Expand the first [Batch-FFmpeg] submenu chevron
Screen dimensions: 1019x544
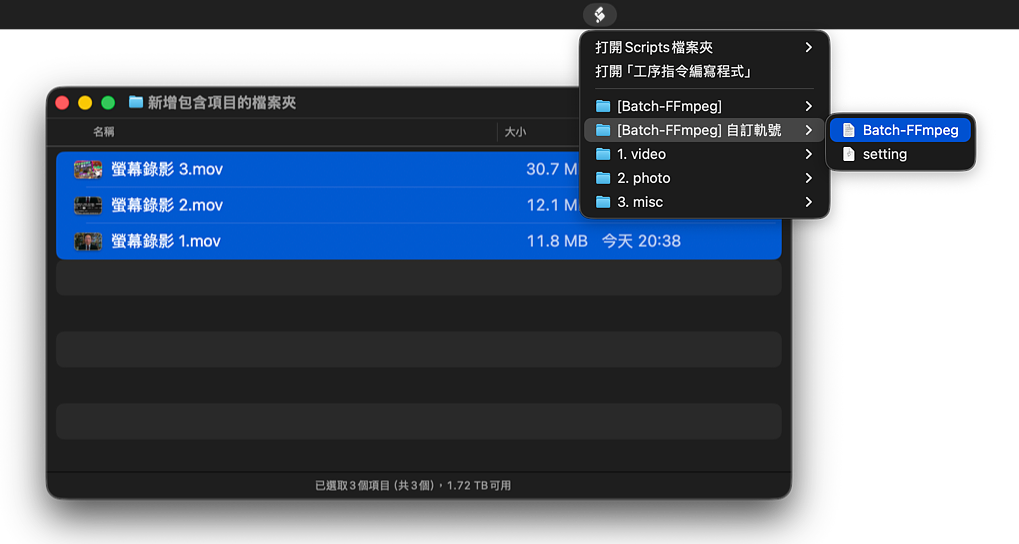(808, 106)
